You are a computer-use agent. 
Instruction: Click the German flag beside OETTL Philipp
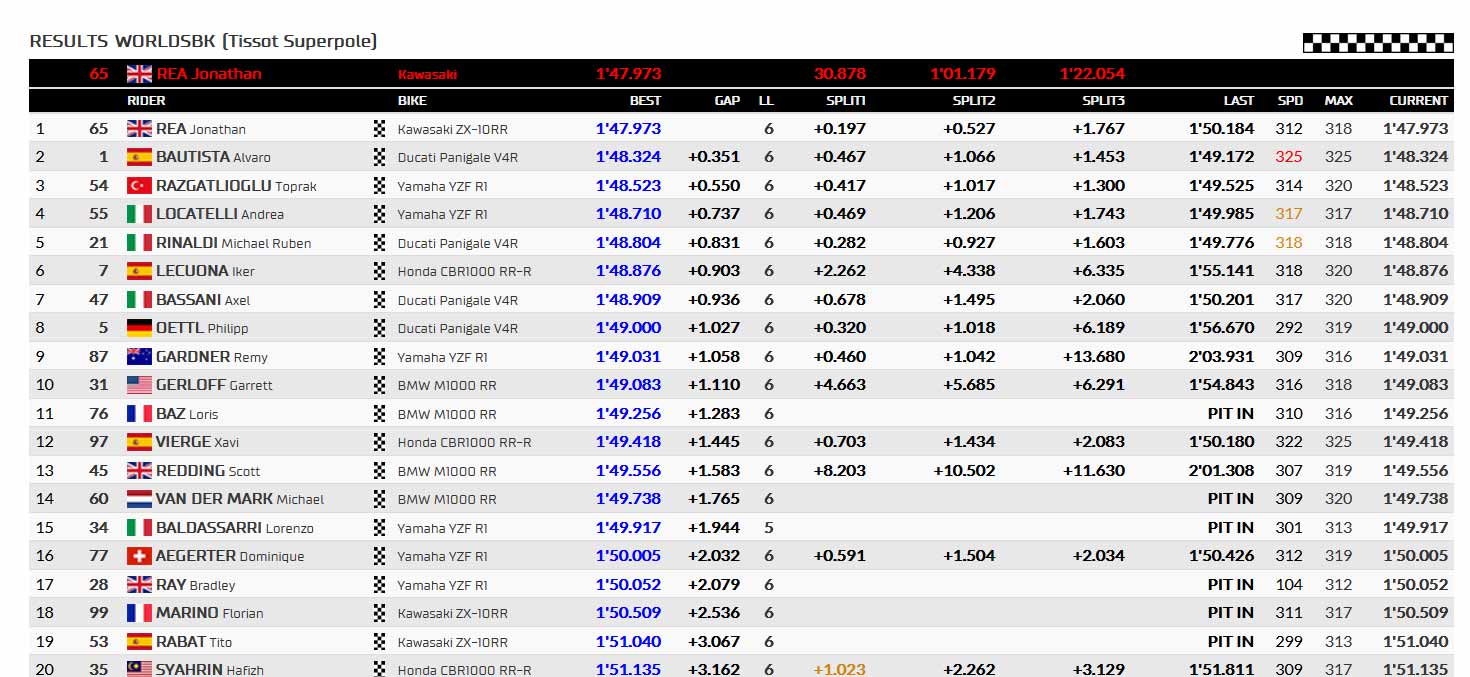coord(139,328)
